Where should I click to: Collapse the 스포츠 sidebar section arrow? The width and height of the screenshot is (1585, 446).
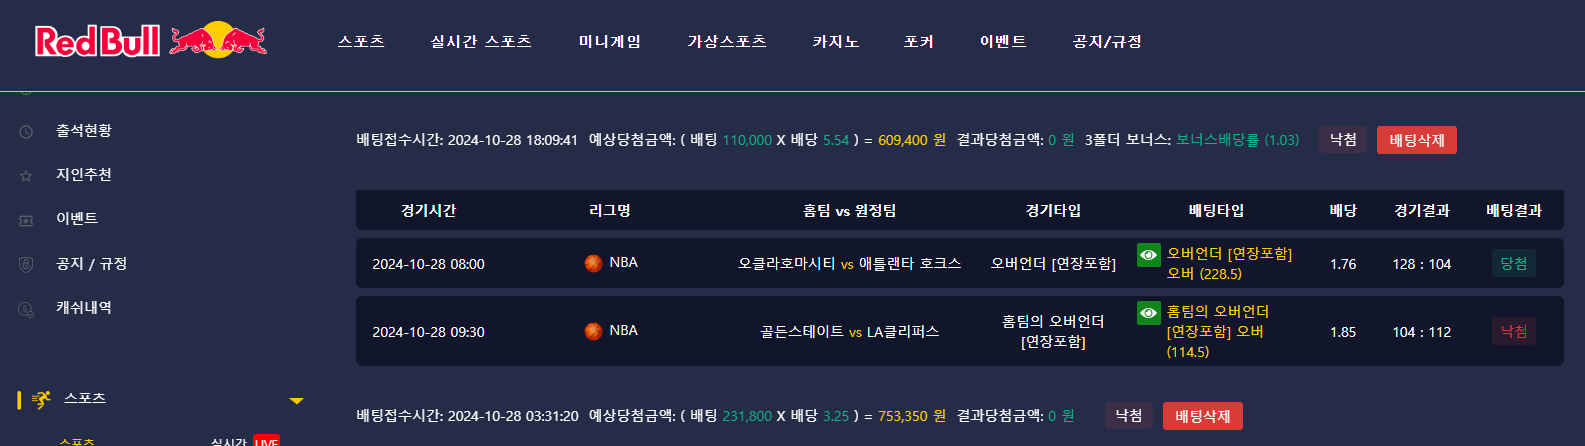296,401
